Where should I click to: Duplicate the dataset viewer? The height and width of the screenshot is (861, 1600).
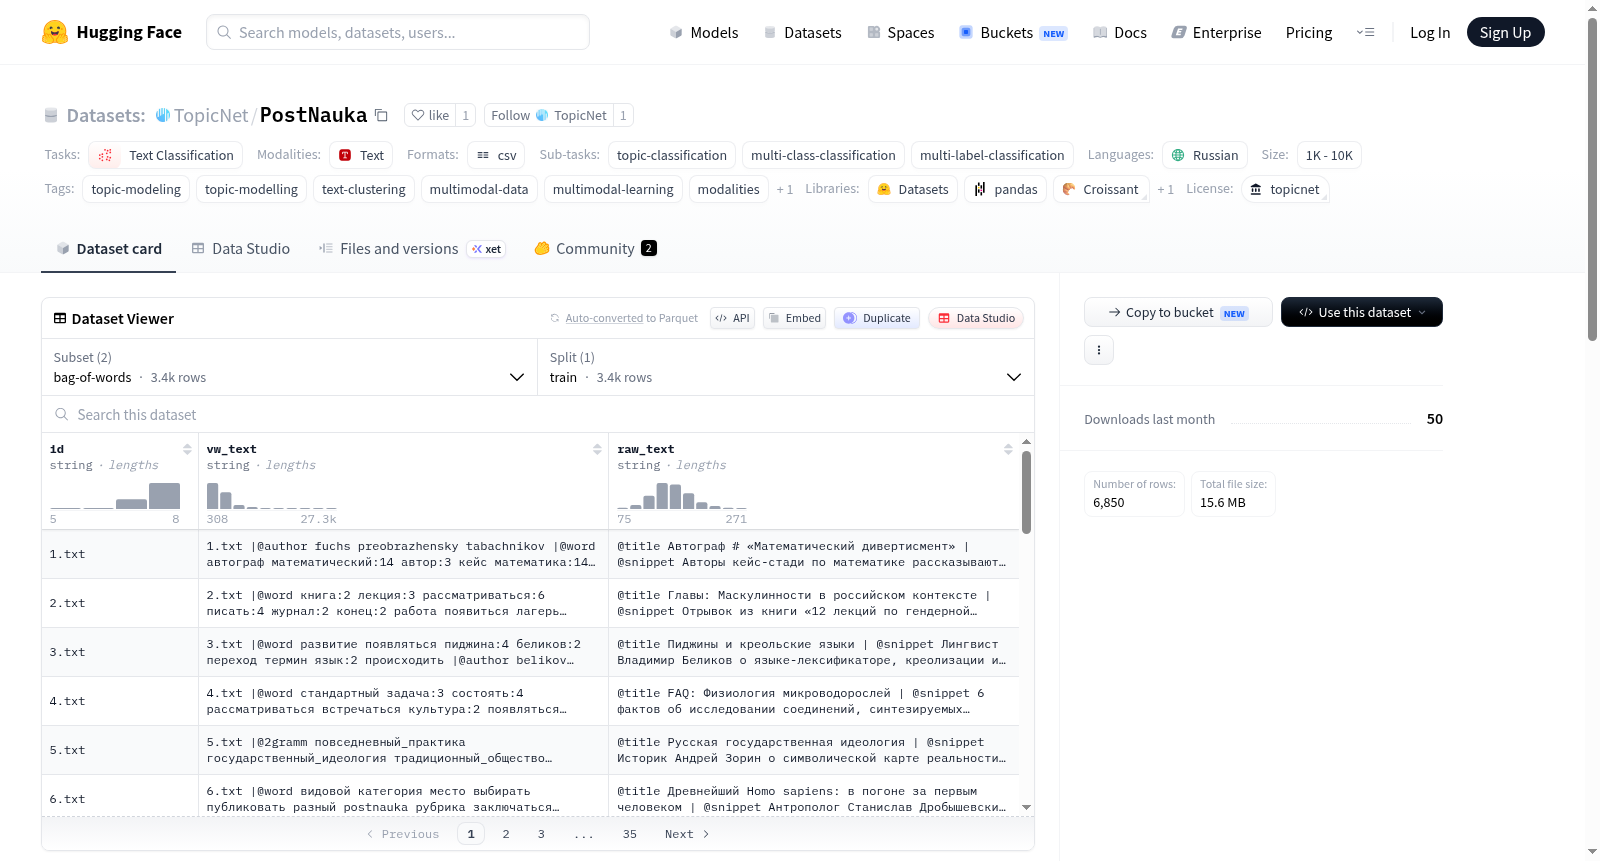[x=877, y=318]
